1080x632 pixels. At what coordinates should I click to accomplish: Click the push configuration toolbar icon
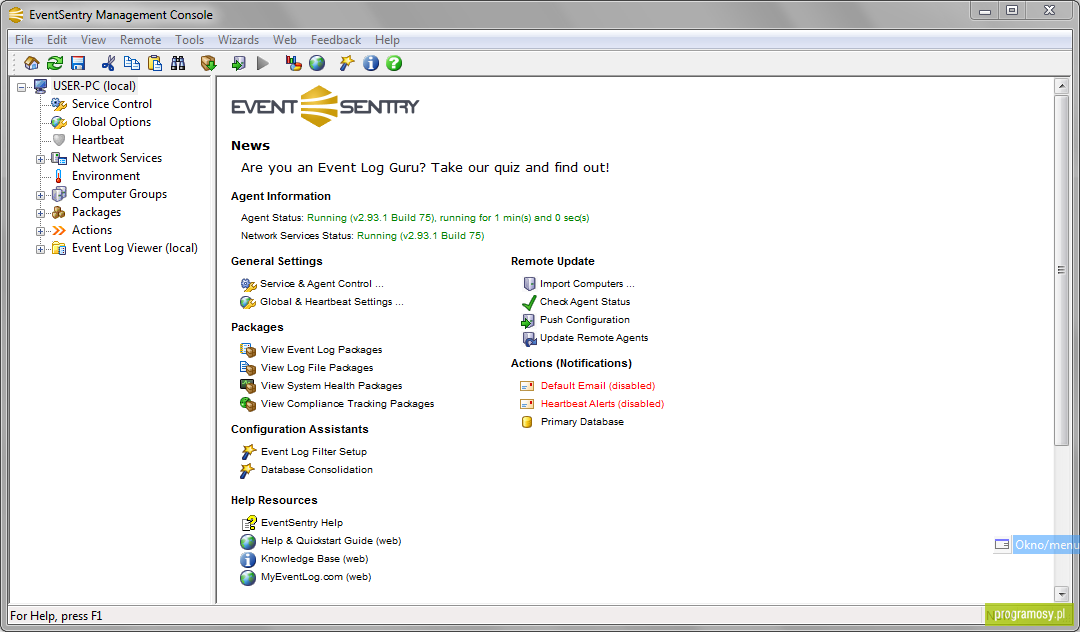(x=238, y=63)
